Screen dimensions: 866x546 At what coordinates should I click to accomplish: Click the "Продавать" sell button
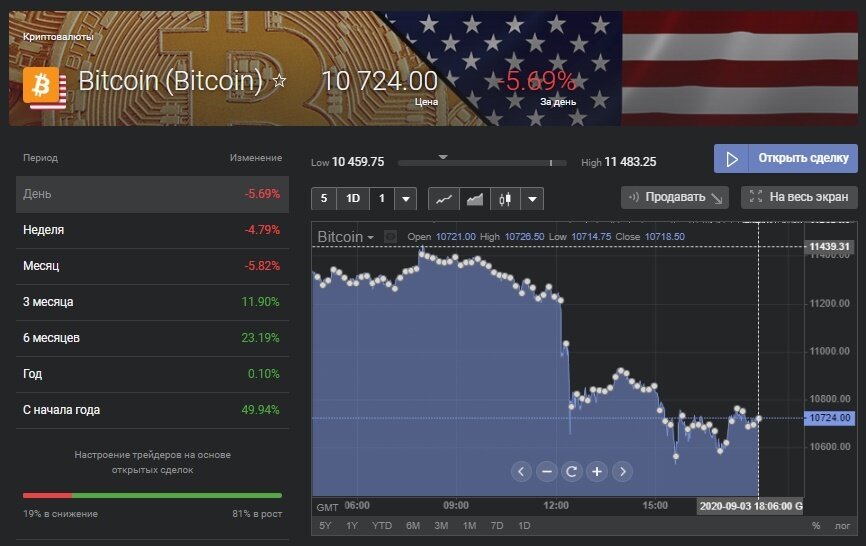pyautogui.click(x=674, y=197)
